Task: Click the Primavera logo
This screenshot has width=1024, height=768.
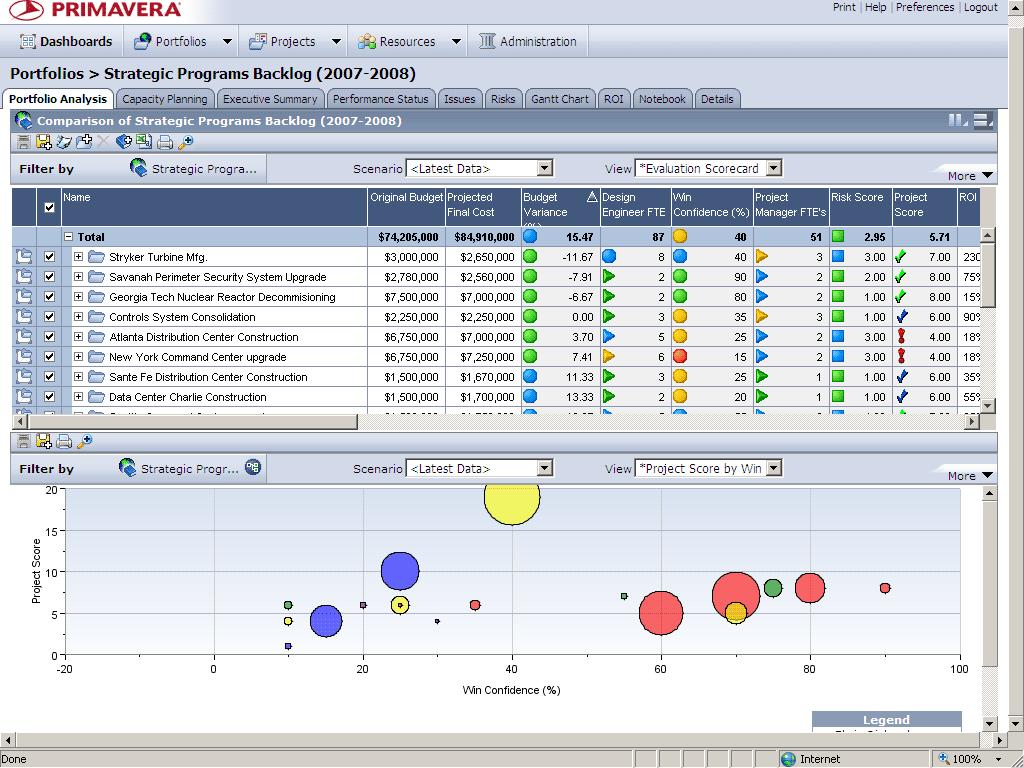Action: (94, 10)
